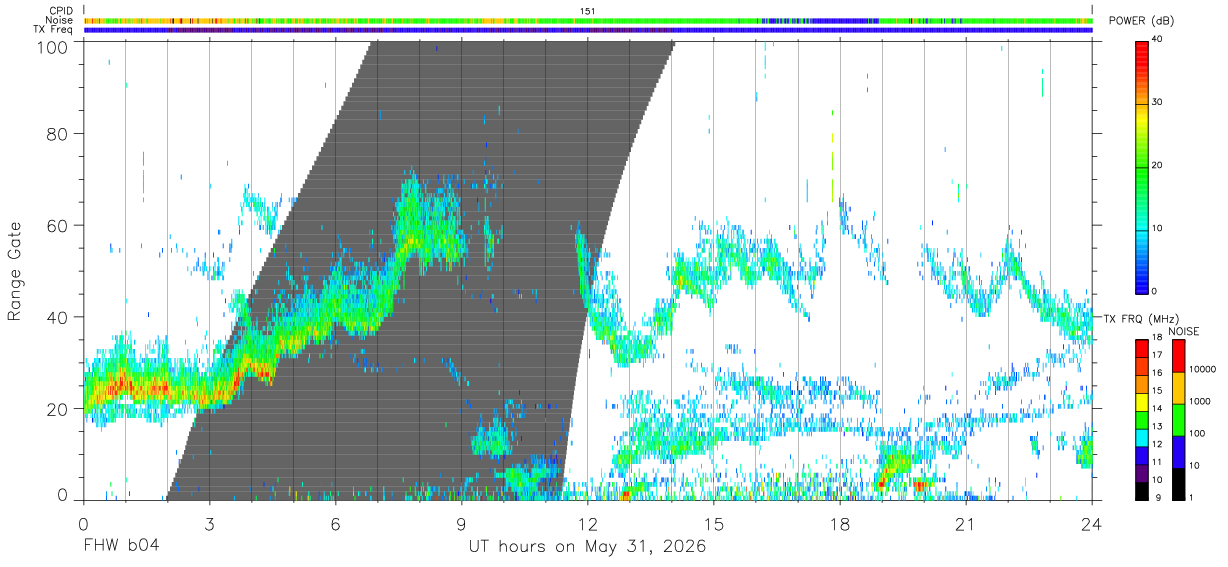
Task: Click the 'FHW b04' radar label
Action: point(120,547)
